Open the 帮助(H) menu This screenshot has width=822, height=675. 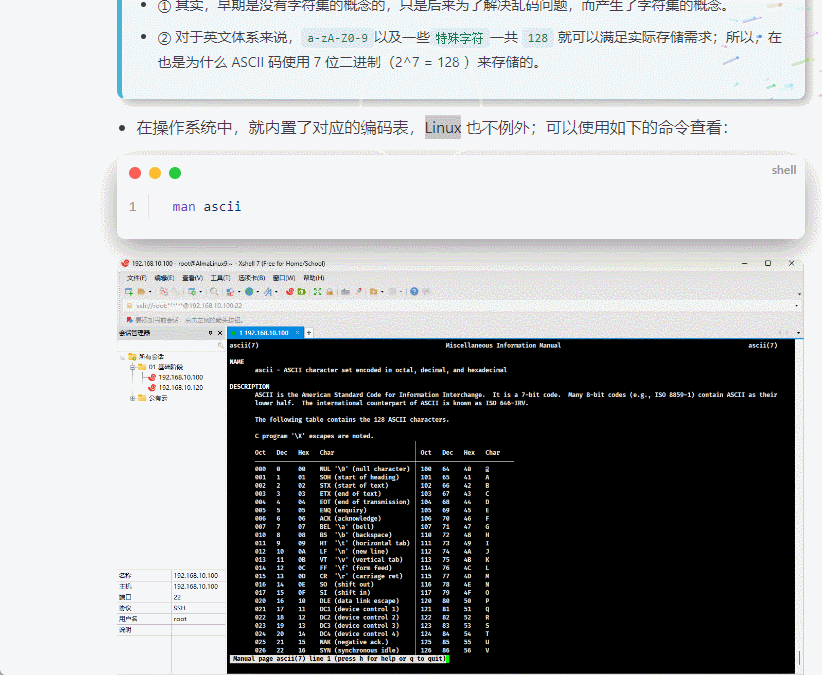[313, 277]
